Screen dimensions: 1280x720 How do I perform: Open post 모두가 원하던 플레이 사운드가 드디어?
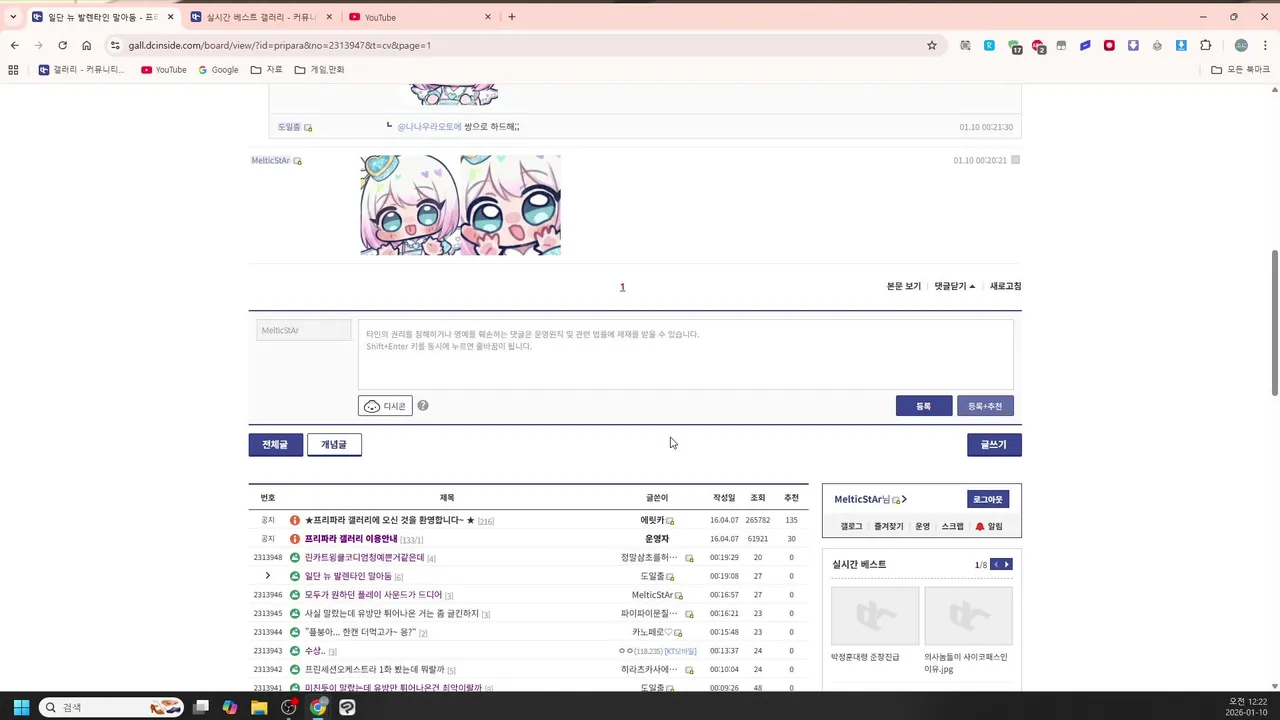[373, 595]
